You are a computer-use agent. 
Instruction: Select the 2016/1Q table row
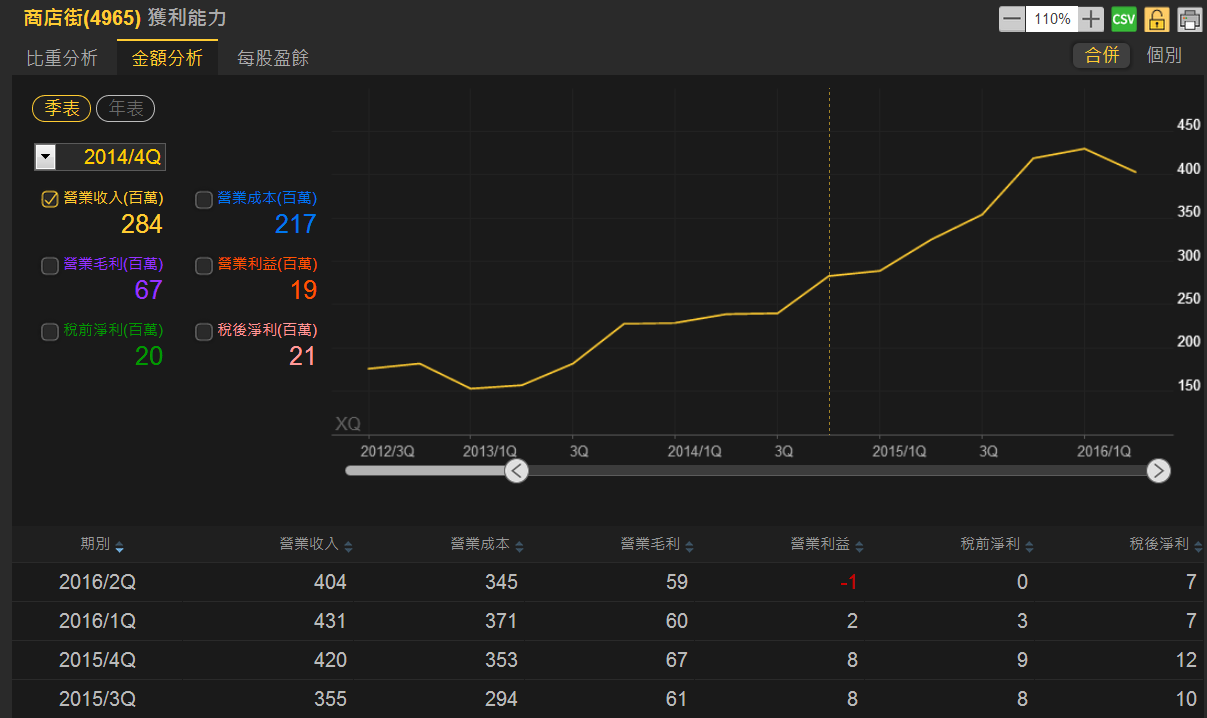[x=600, y=621]
